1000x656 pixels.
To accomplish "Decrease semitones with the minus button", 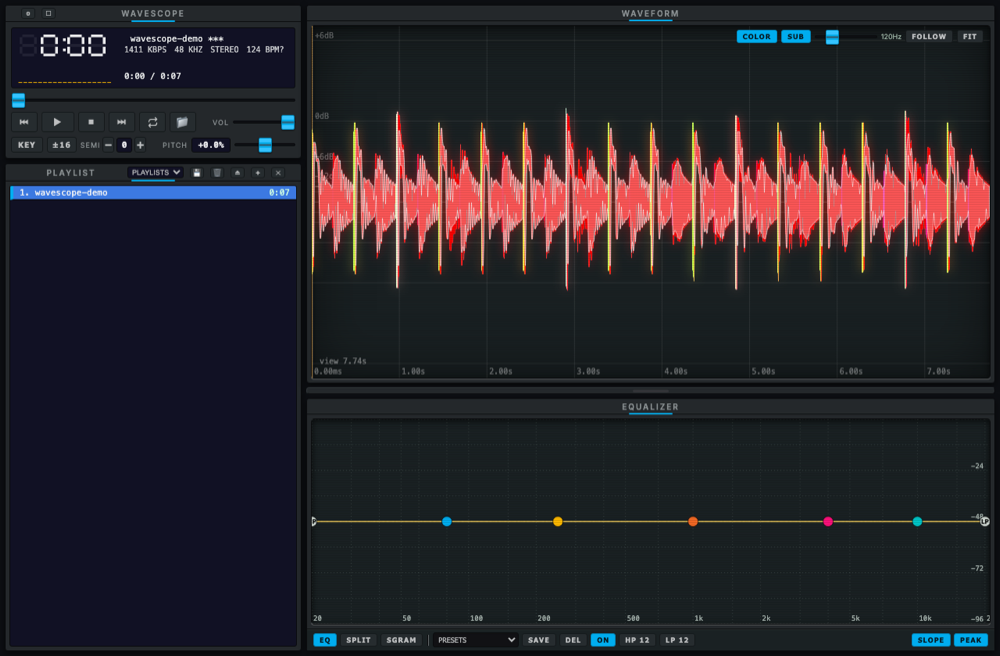I will pos(108,145).
